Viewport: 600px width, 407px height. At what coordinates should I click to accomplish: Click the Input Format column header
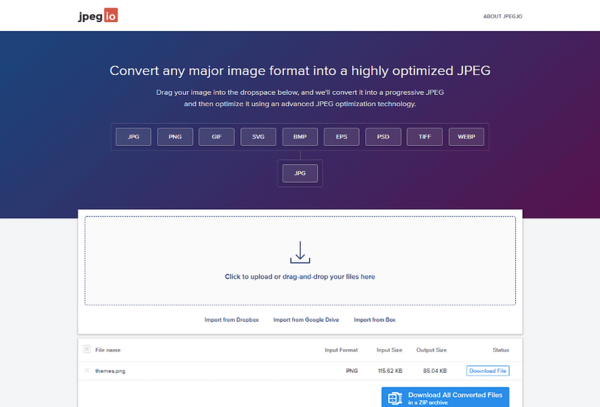click(x=341, y=350)
